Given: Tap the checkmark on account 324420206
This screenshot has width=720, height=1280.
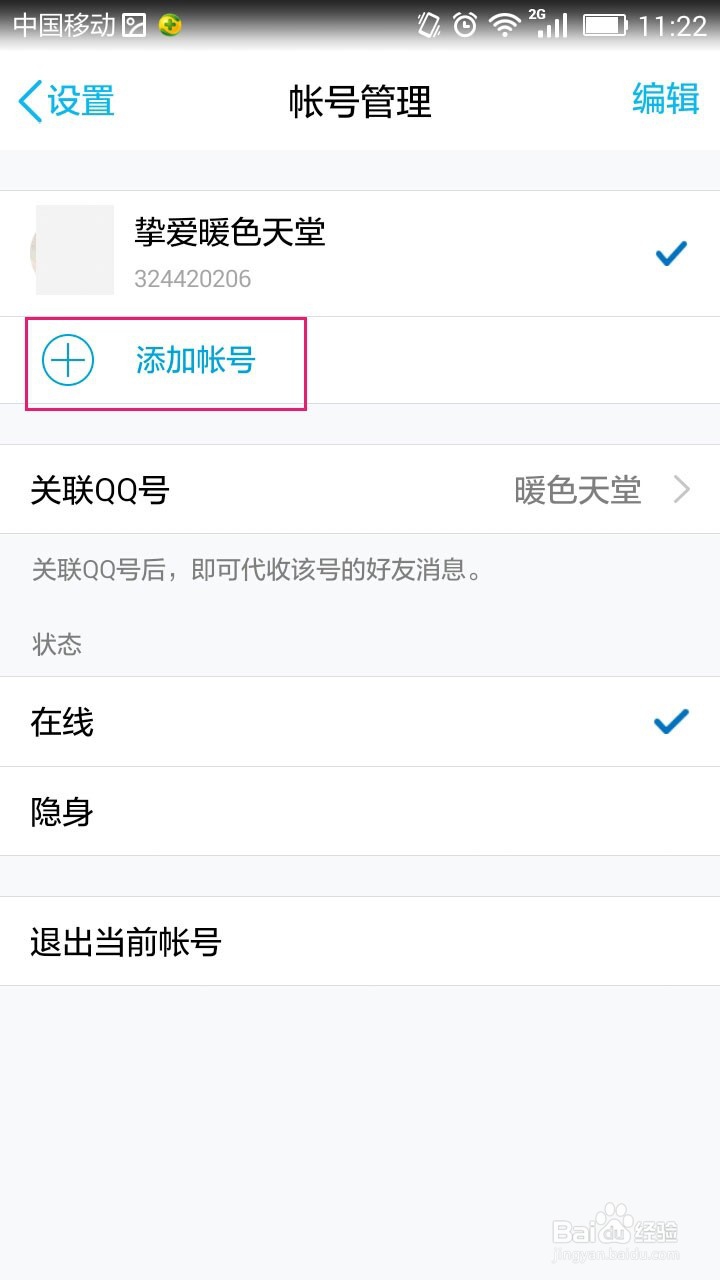Looking at the screenshot, I should [x=671, y=254].
